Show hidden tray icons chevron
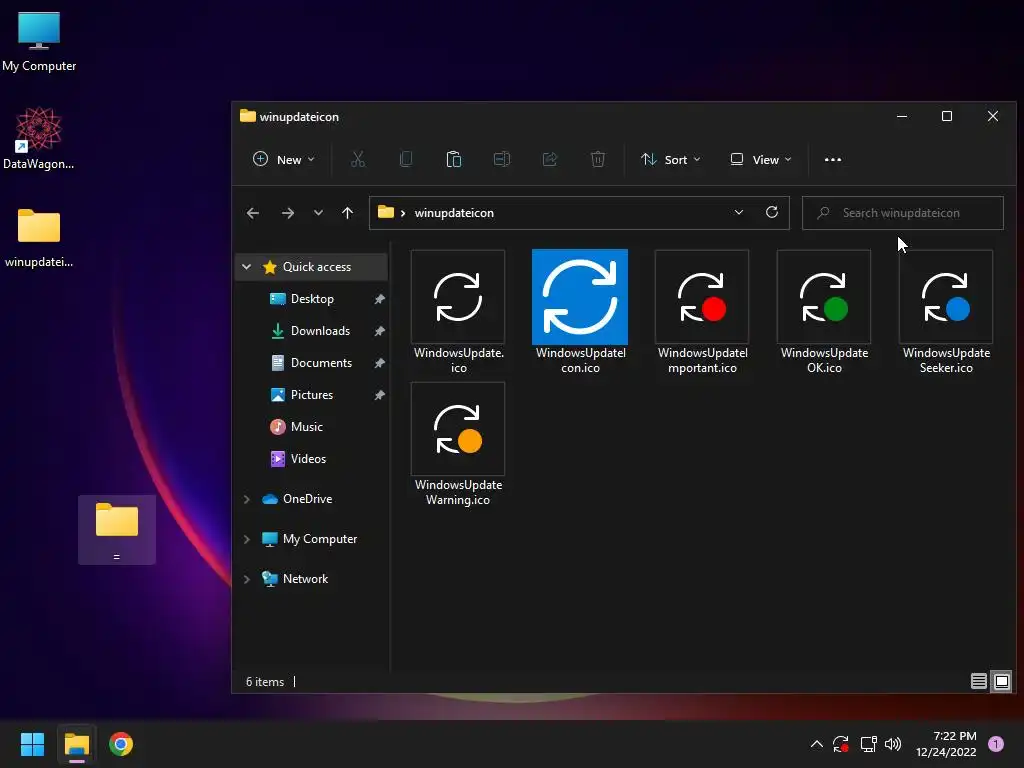The height and width of the screenshot is (768, 1024). point(816,744)
